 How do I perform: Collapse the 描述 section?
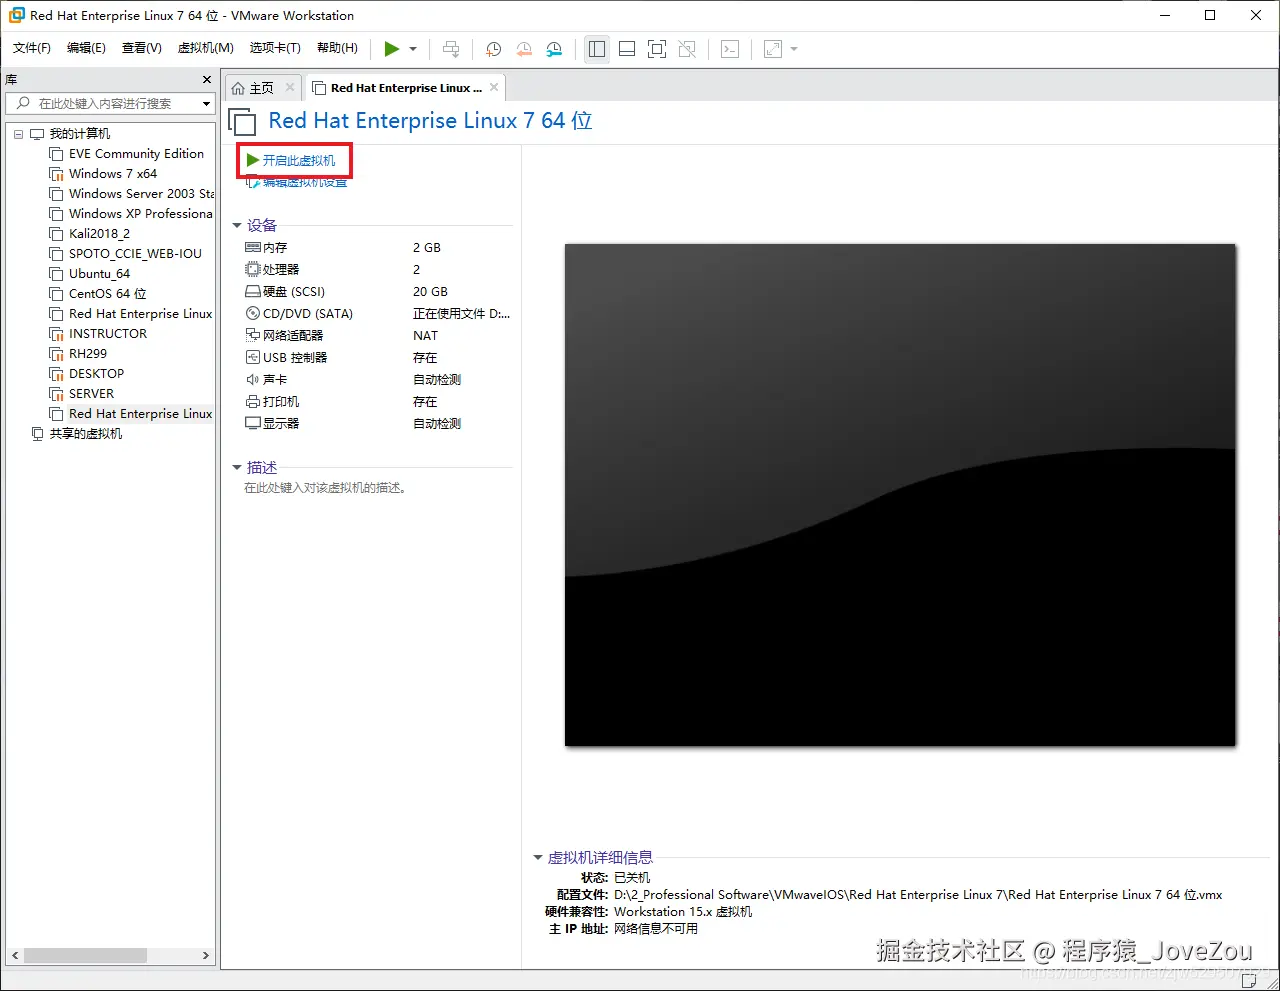pos(237,467)
